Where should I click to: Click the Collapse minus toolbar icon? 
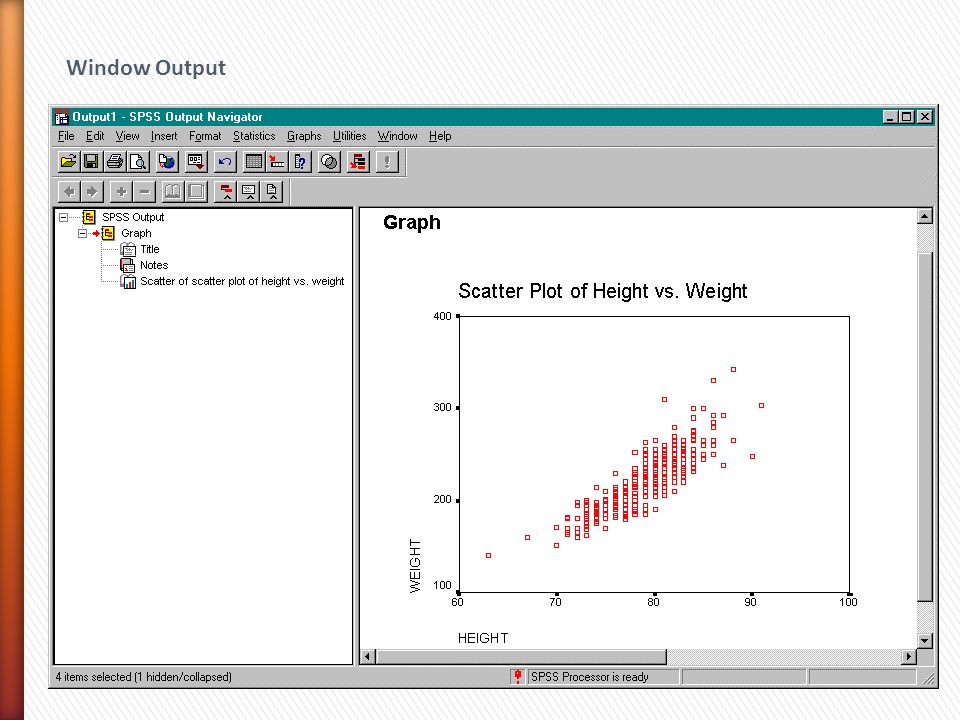click(144, 192)
